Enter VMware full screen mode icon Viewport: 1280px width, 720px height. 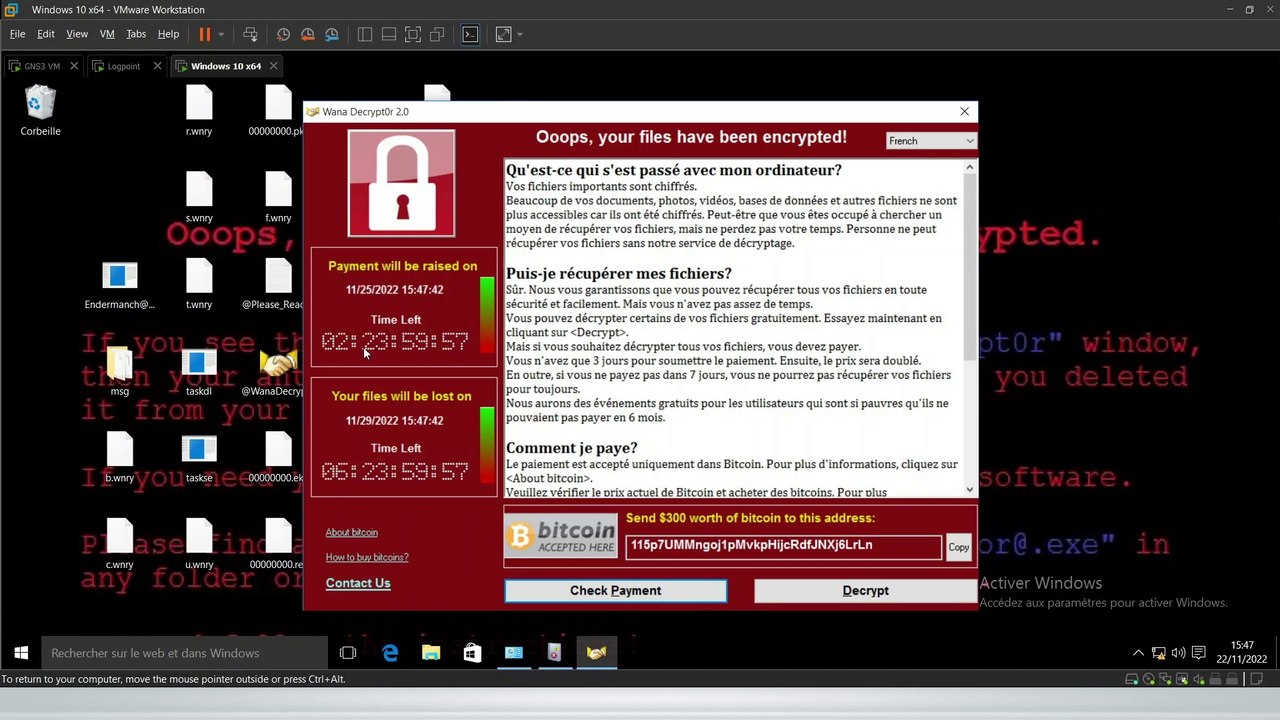coord(413,34)
